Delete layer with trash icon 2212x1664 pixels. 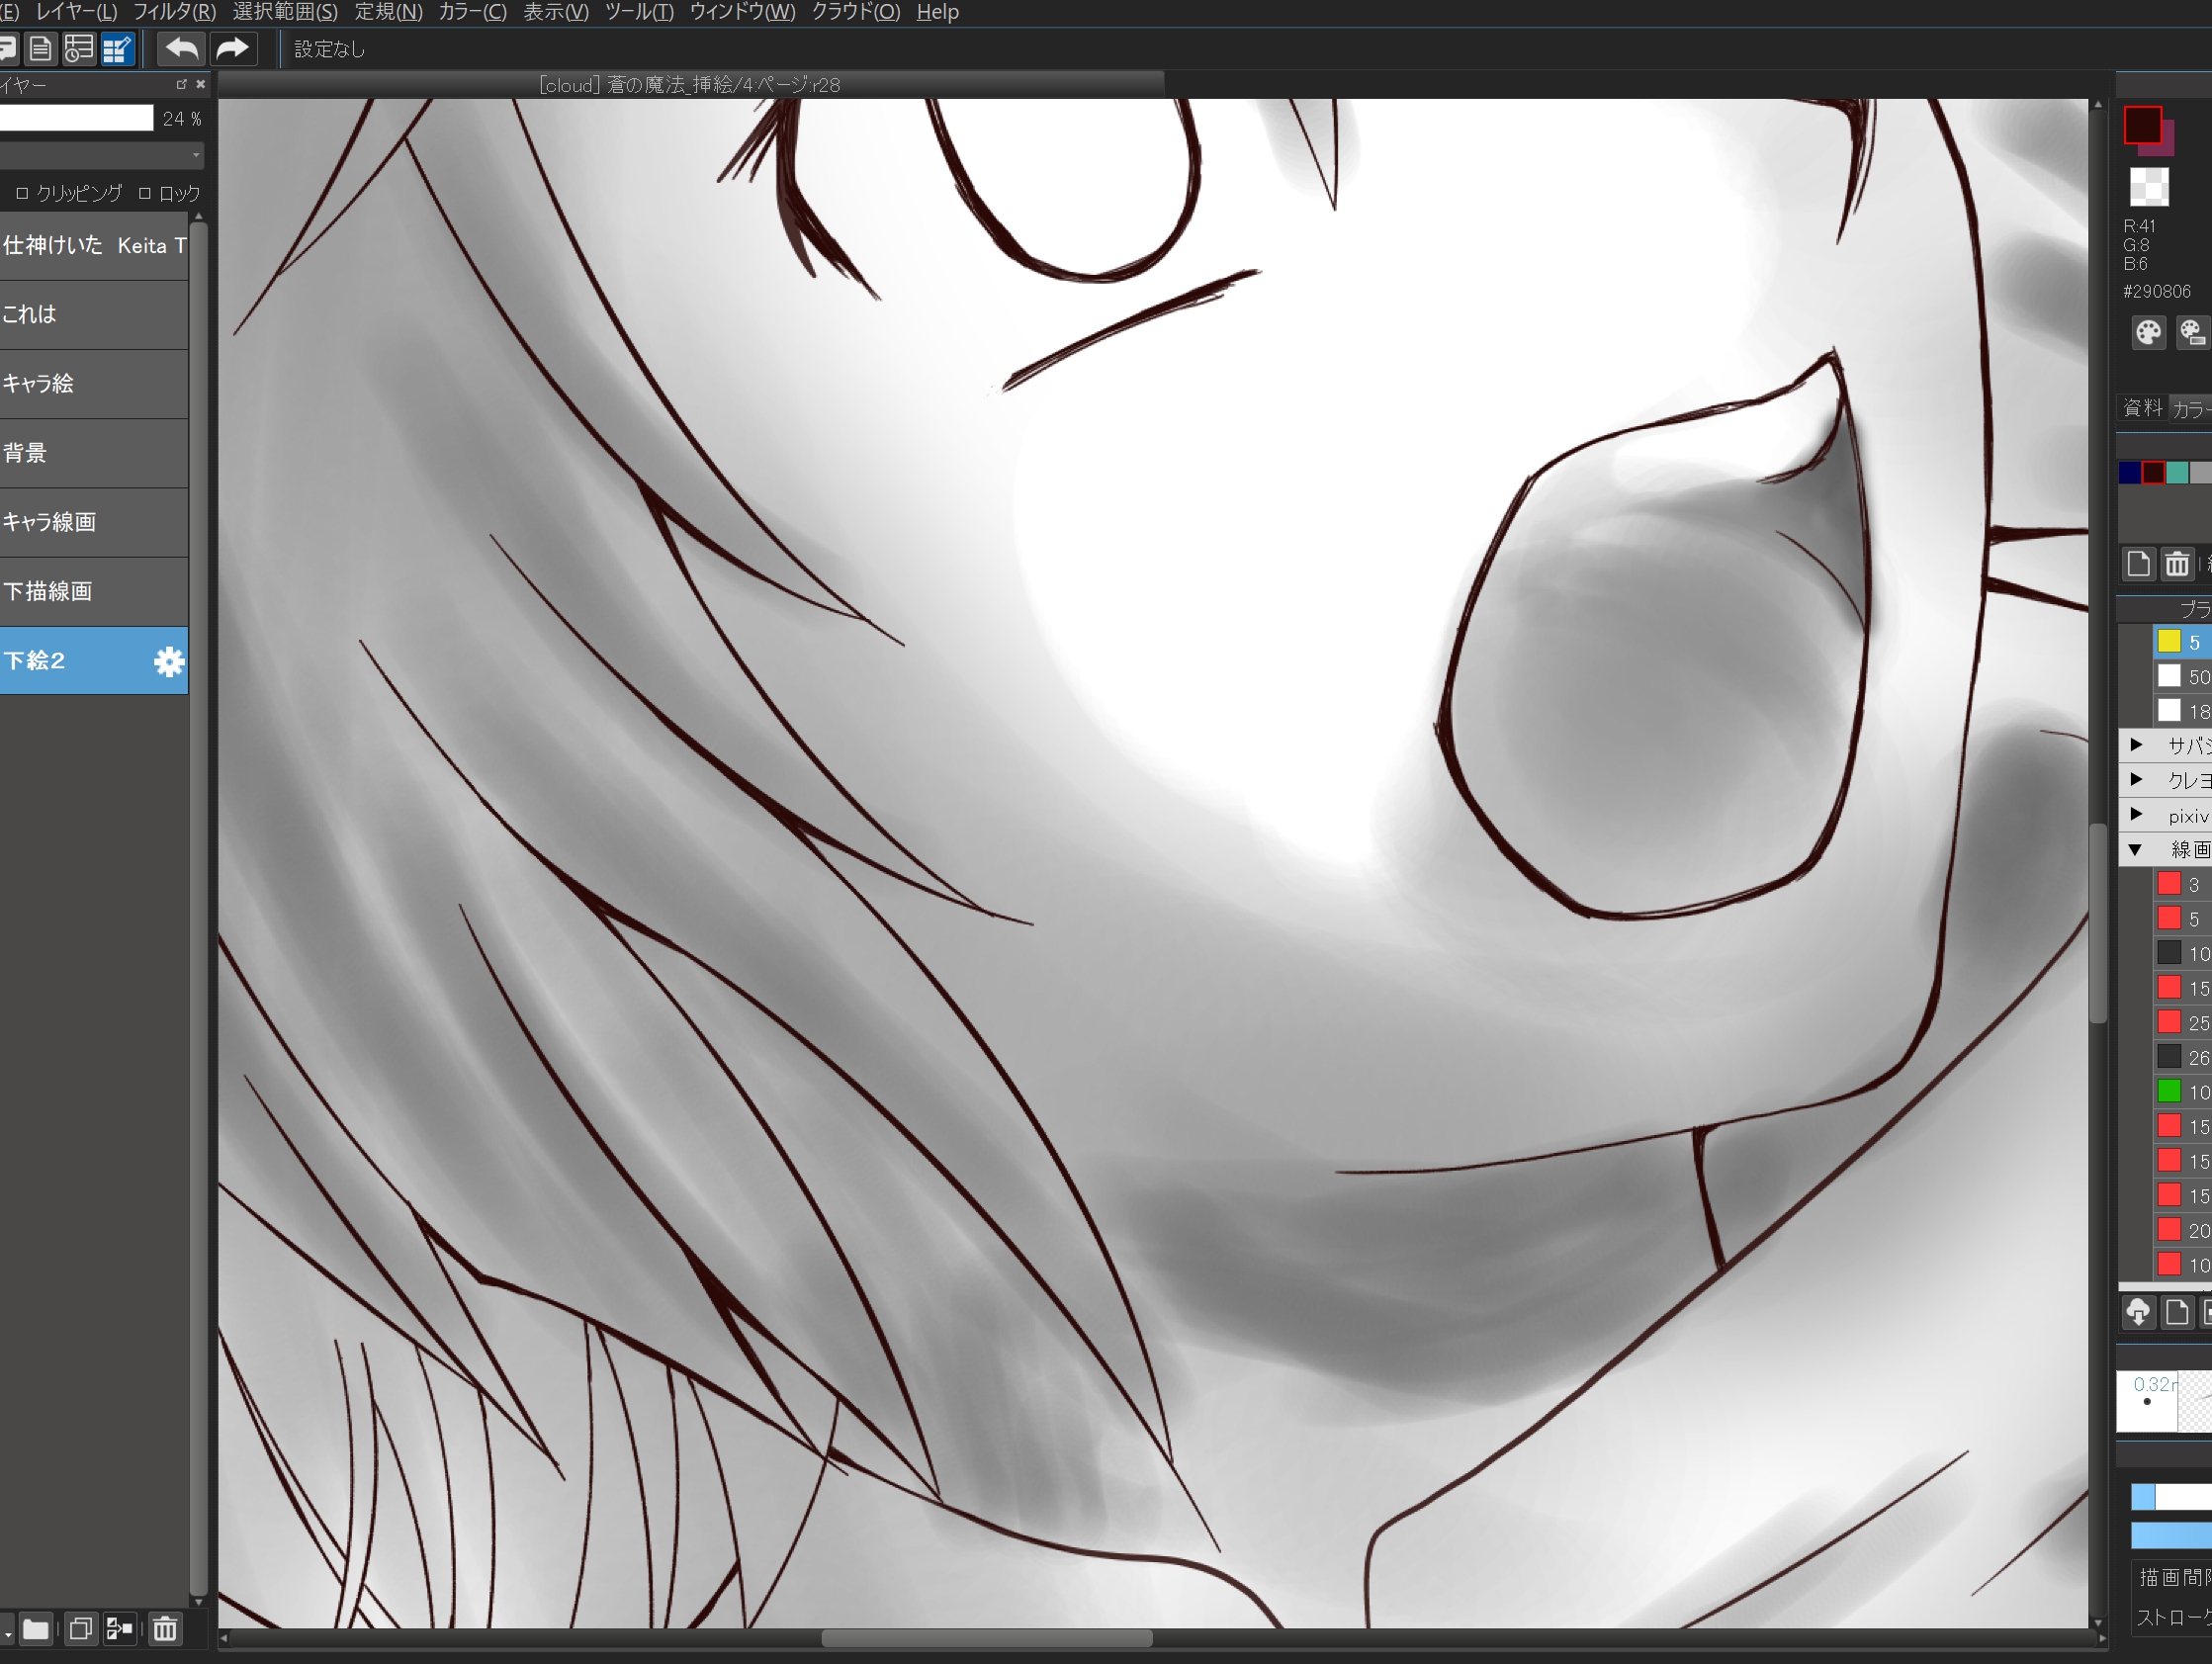click(x=165, y=1629)
